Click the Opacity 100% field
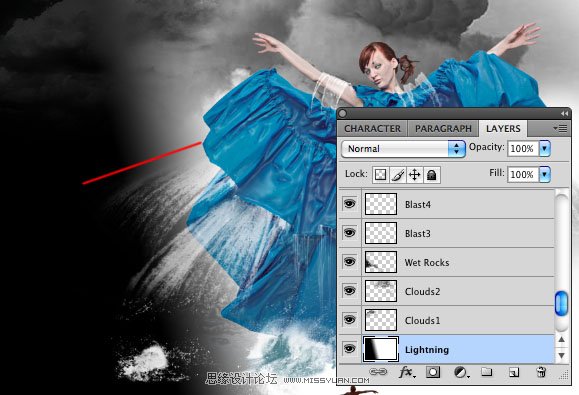This screenshot has height=395, width=579. pyautogui.click(x=523, y=149)
